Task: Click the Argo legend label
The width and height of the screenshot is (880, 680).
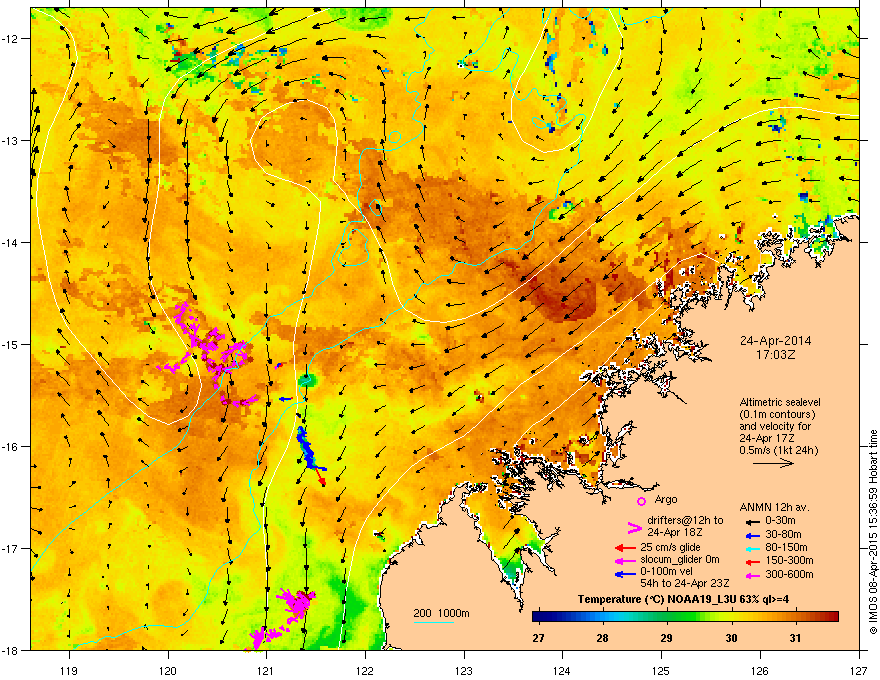Action: 666,499
